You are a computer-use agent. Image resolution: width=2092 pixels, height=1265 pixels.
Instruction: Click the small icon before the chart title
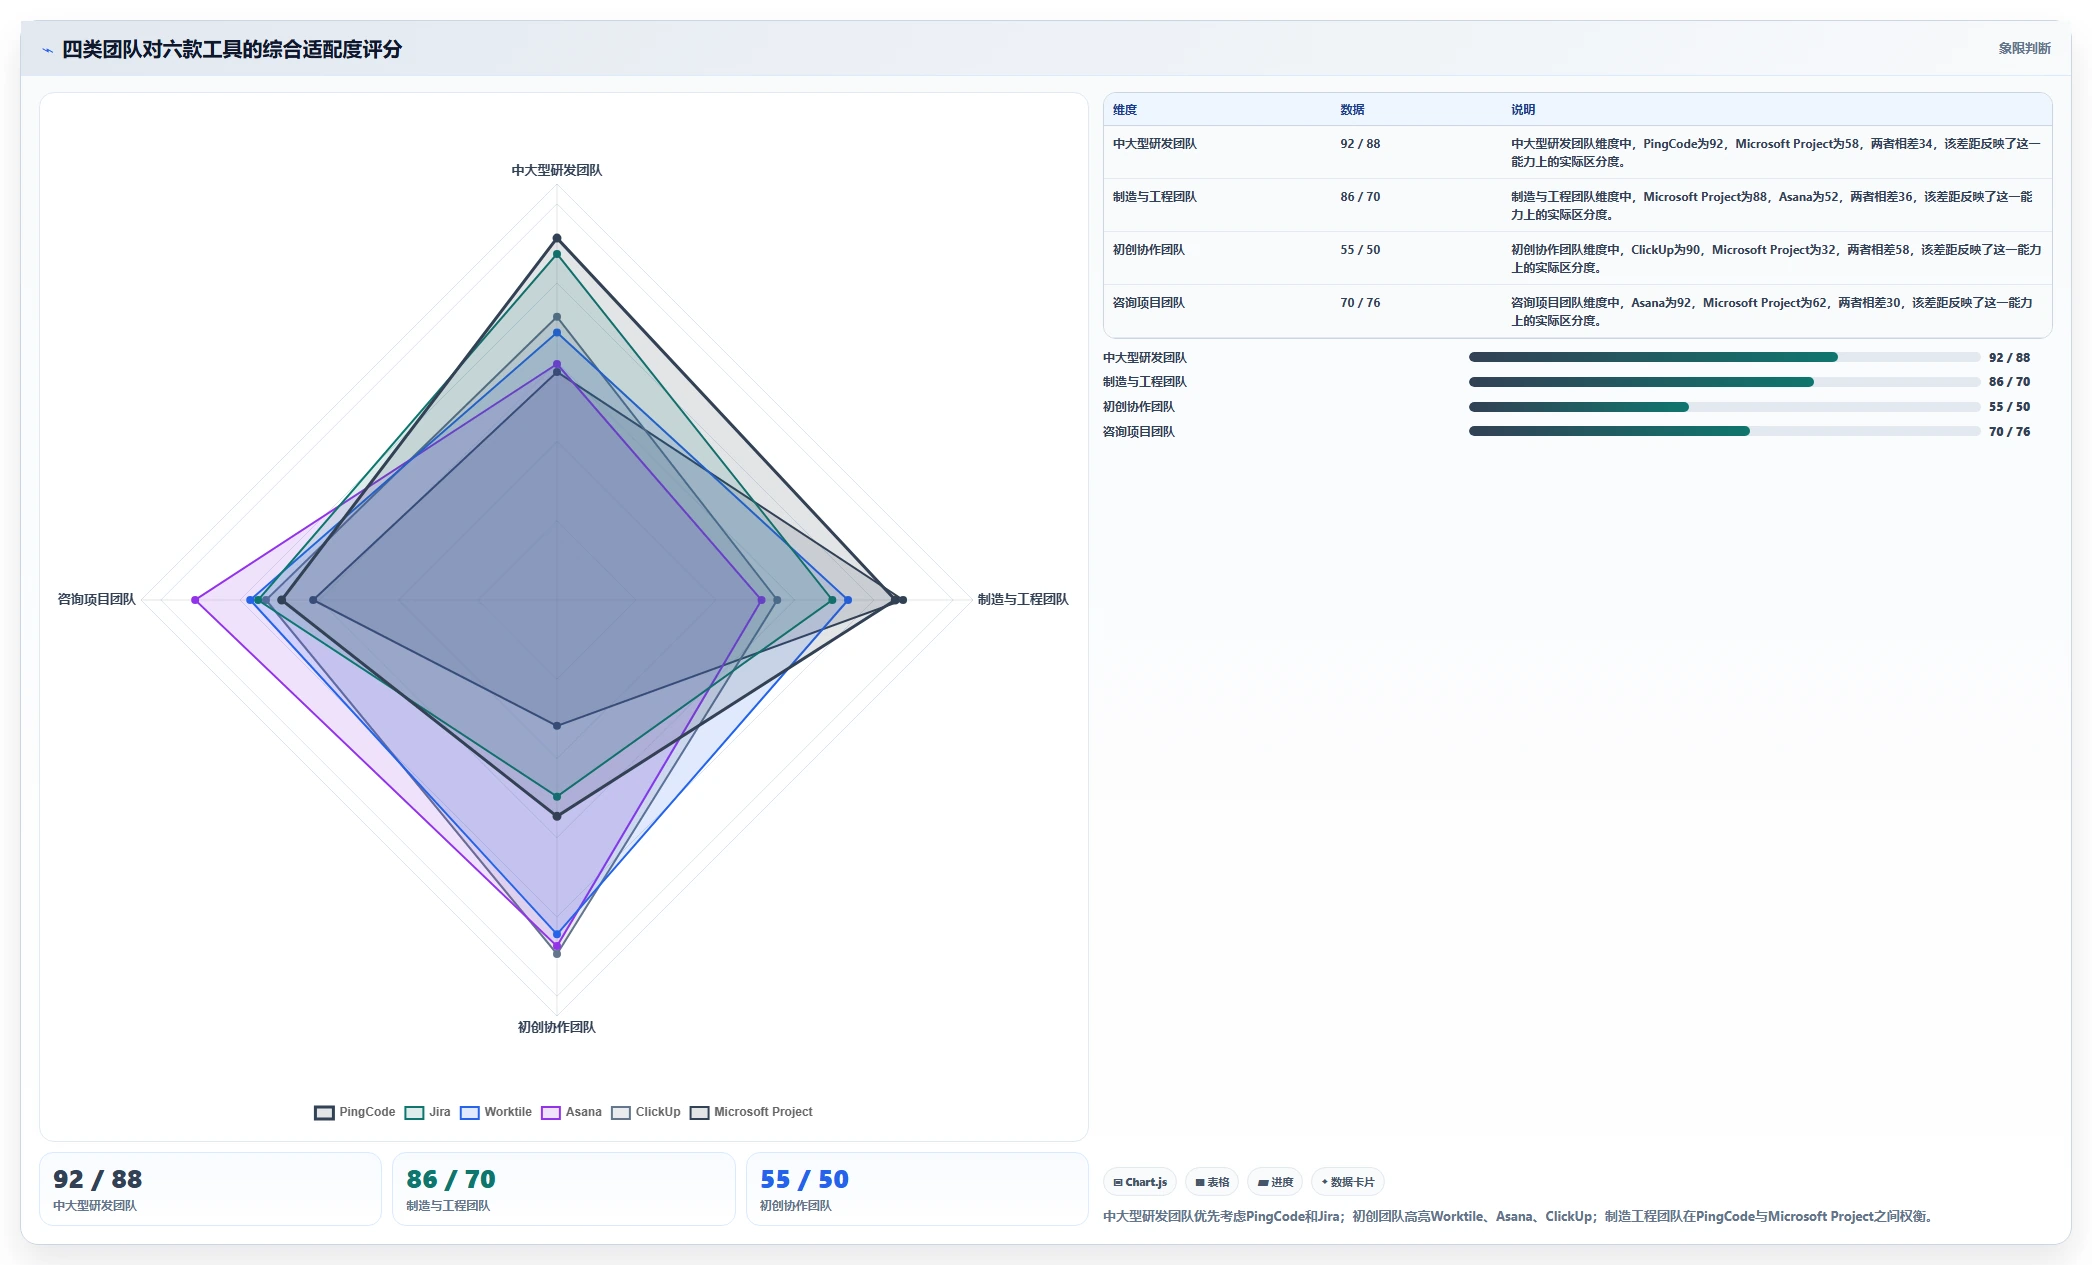[x=47, y=50]
